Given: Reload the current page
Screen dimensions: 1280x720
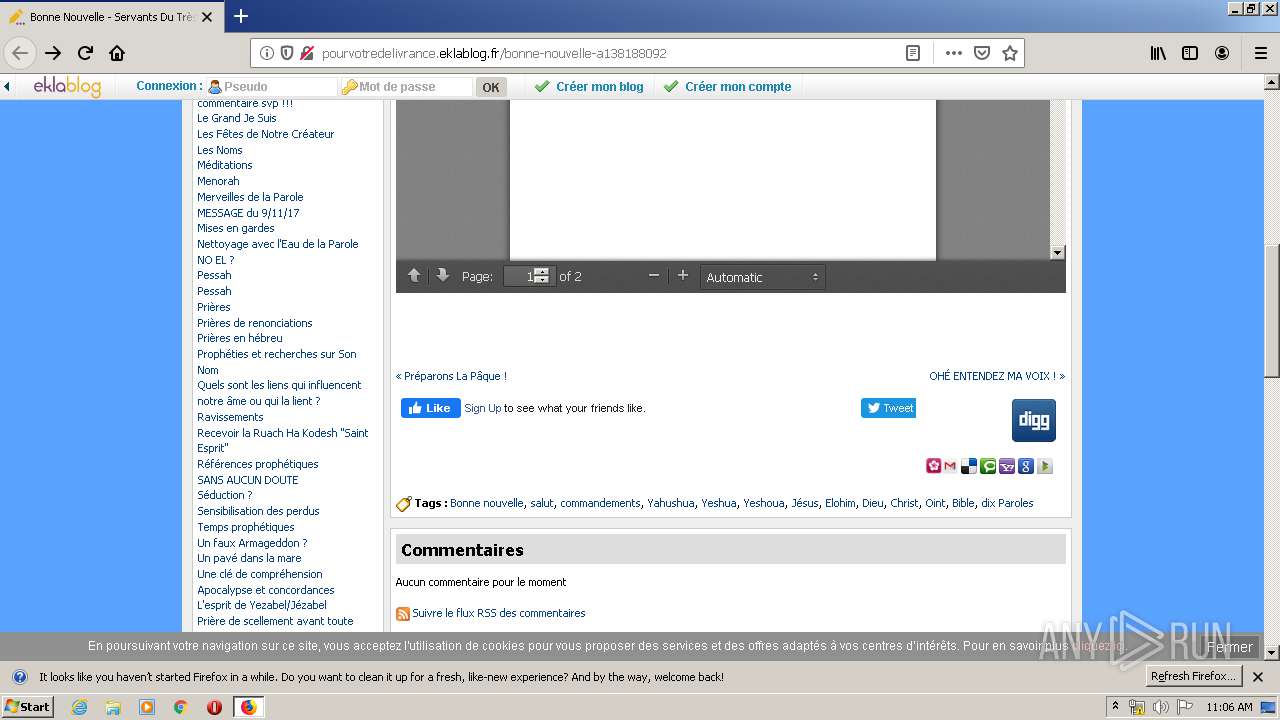Looking at the screenshot, I should click(86, 53).
